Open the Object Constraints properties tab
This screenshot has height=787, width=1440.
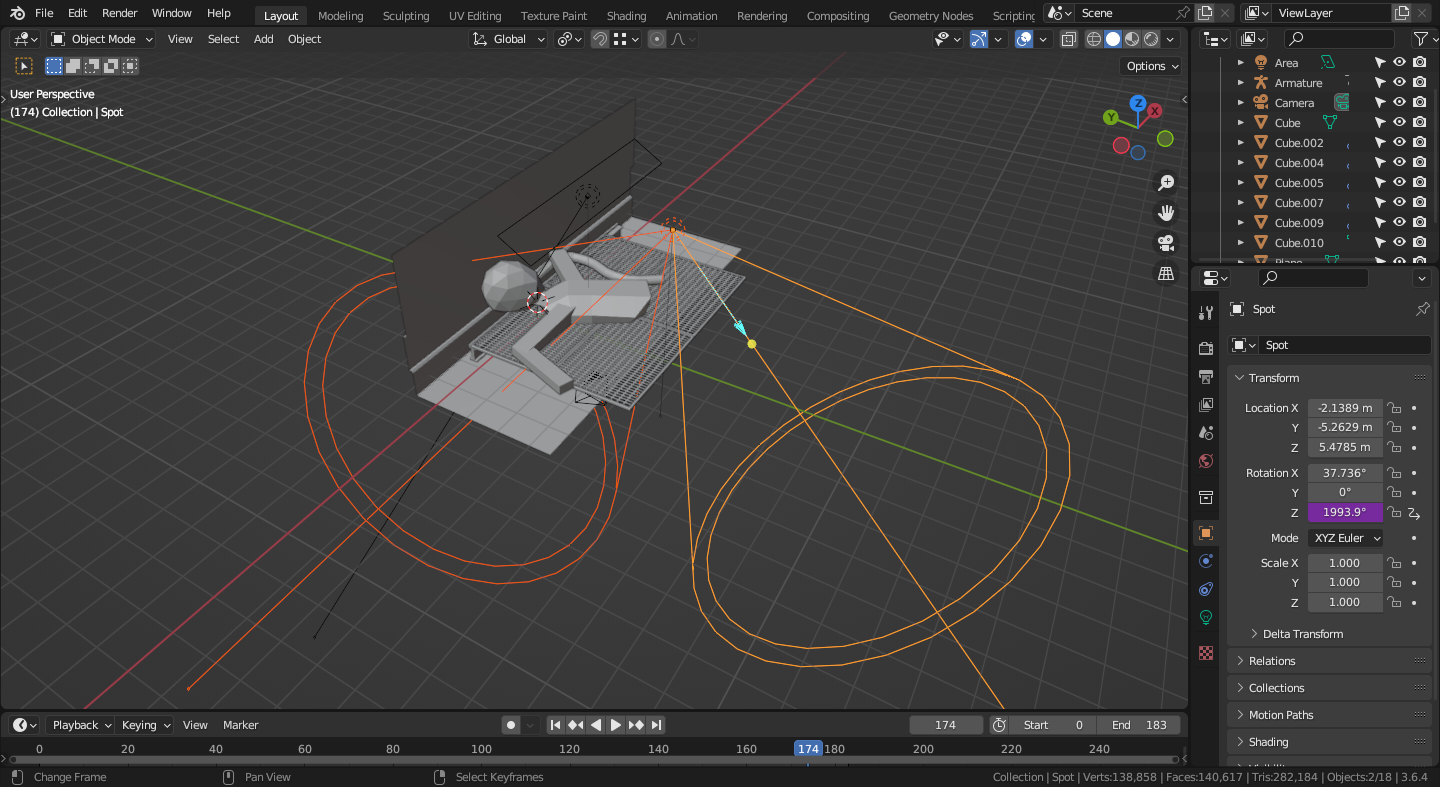tap(1206, 589)
